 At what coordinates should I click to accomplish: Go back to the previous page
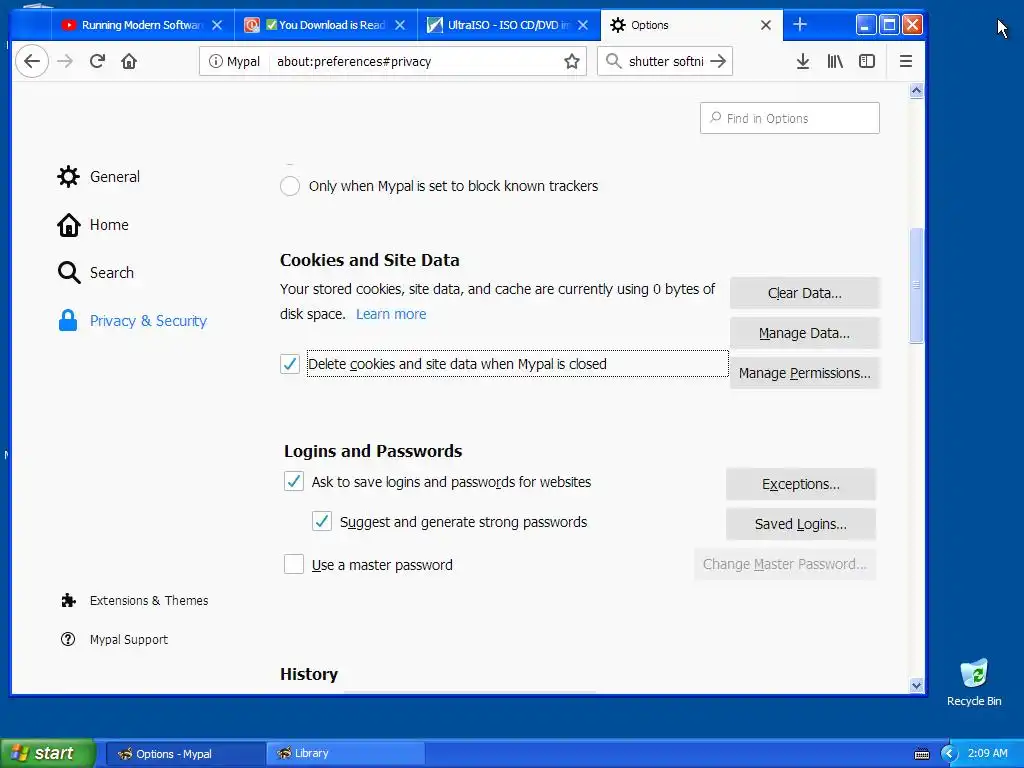click(x=31, y=61)
